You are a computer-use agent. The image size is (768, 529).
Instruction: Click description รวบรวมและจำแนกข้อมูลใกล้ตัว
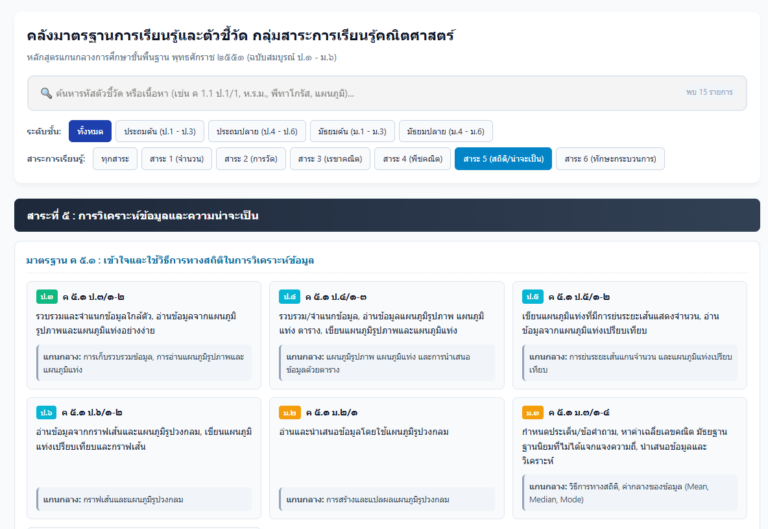tap(136, 323)
